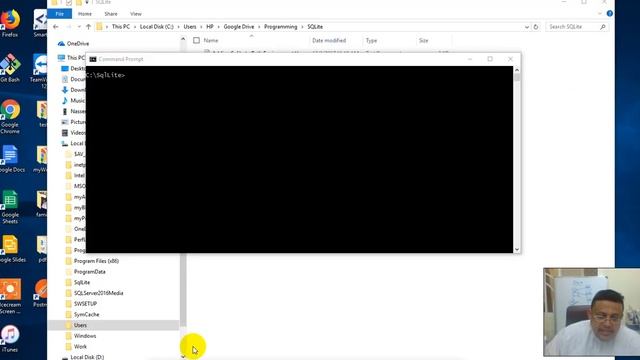Refresh the Explorer address bar
The height and width of the screenshot is (360, 640).
(x=536, y=27)
